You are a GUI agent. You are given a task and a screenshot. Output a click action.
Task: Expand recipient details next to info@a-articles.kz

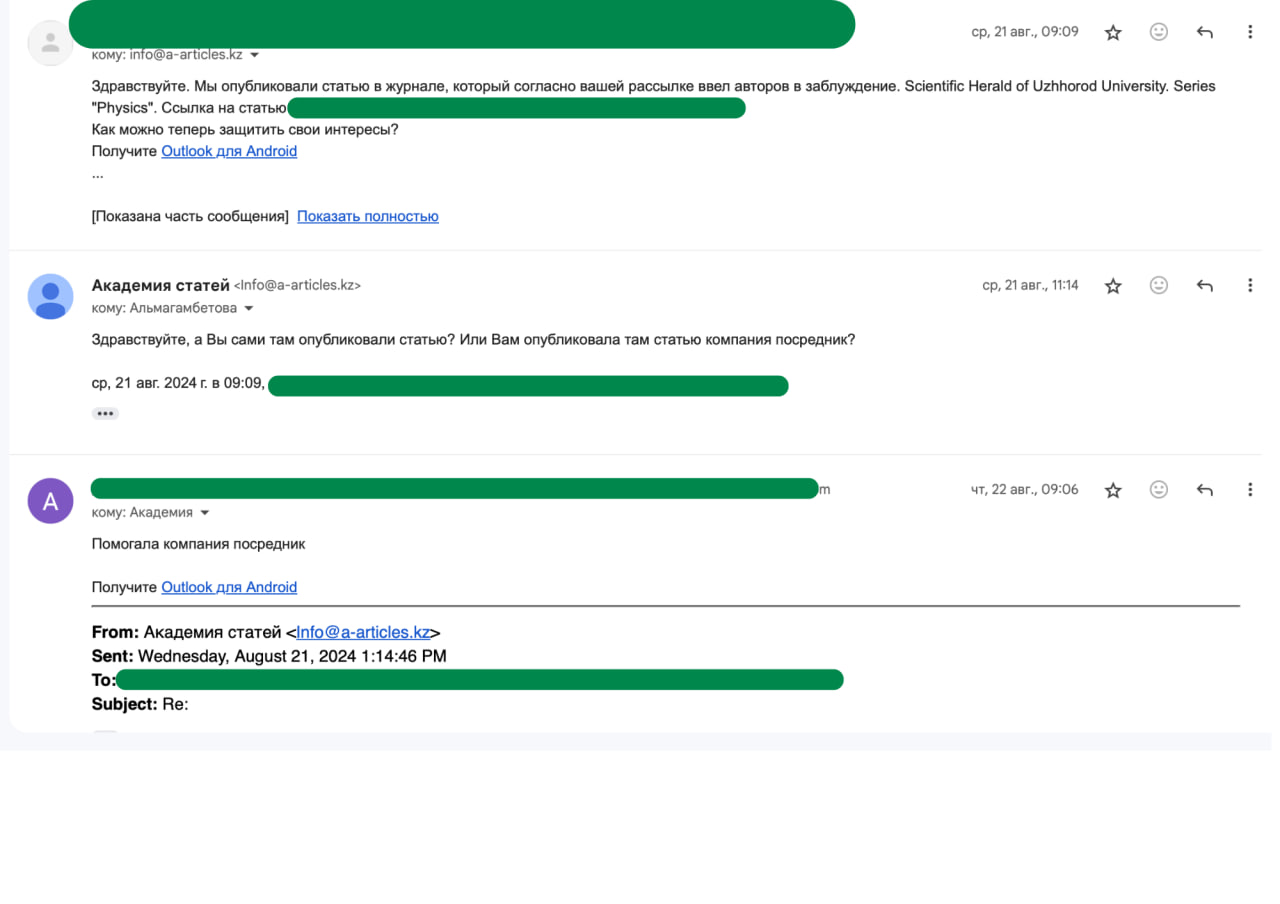(255, 55)
